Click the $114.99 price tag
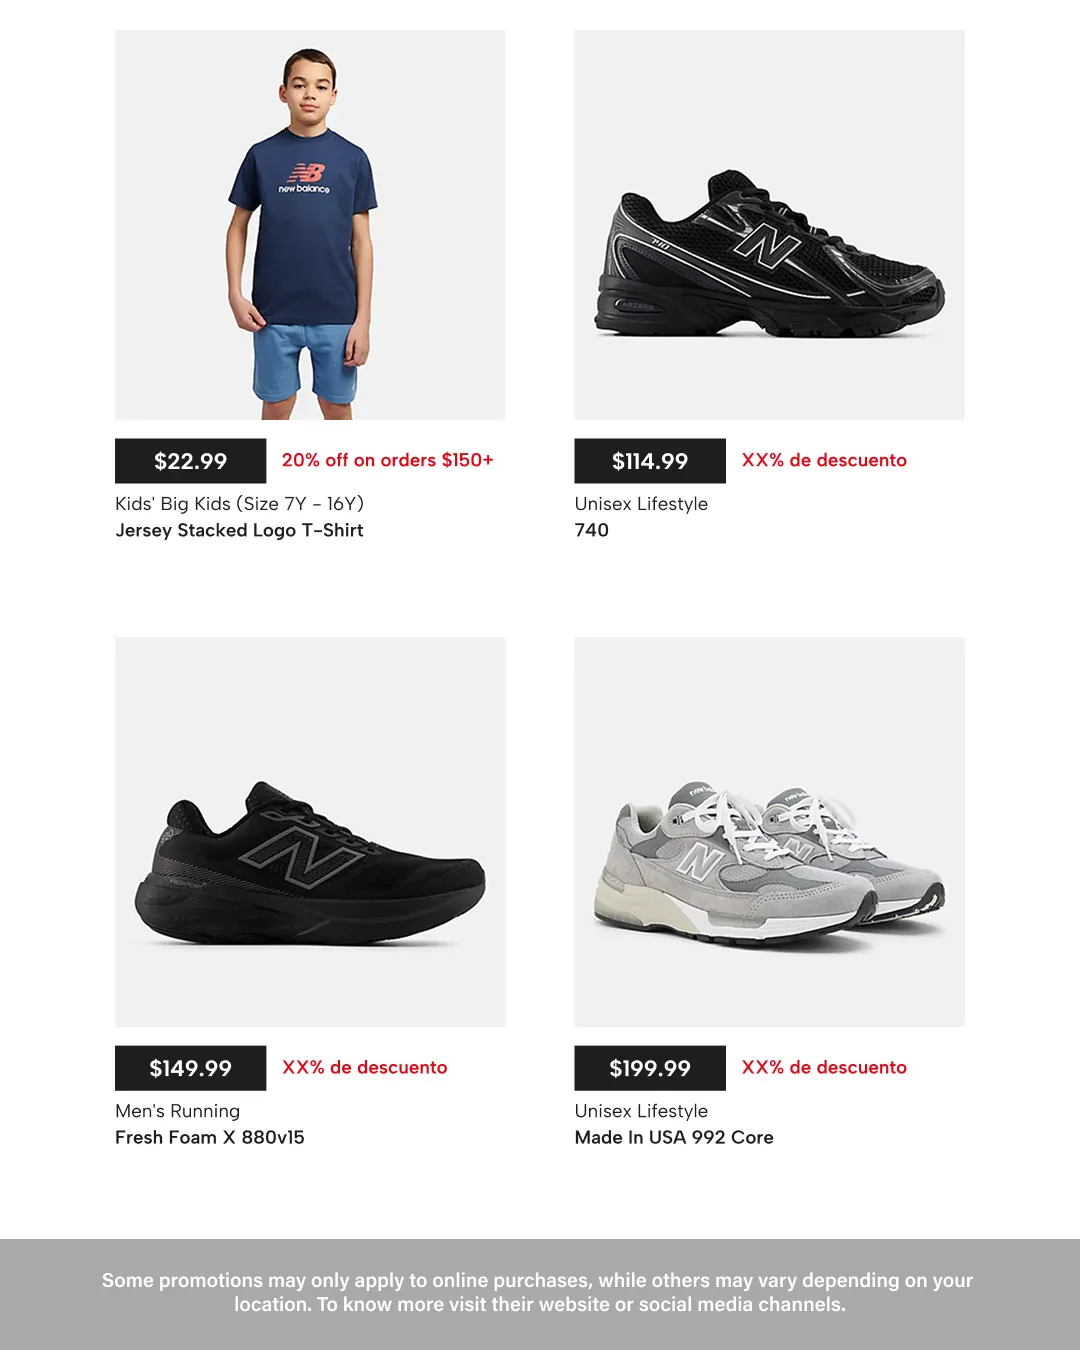Viewport: 1080px width, 1350px height. pyautogui.click(x=650, y=461)
